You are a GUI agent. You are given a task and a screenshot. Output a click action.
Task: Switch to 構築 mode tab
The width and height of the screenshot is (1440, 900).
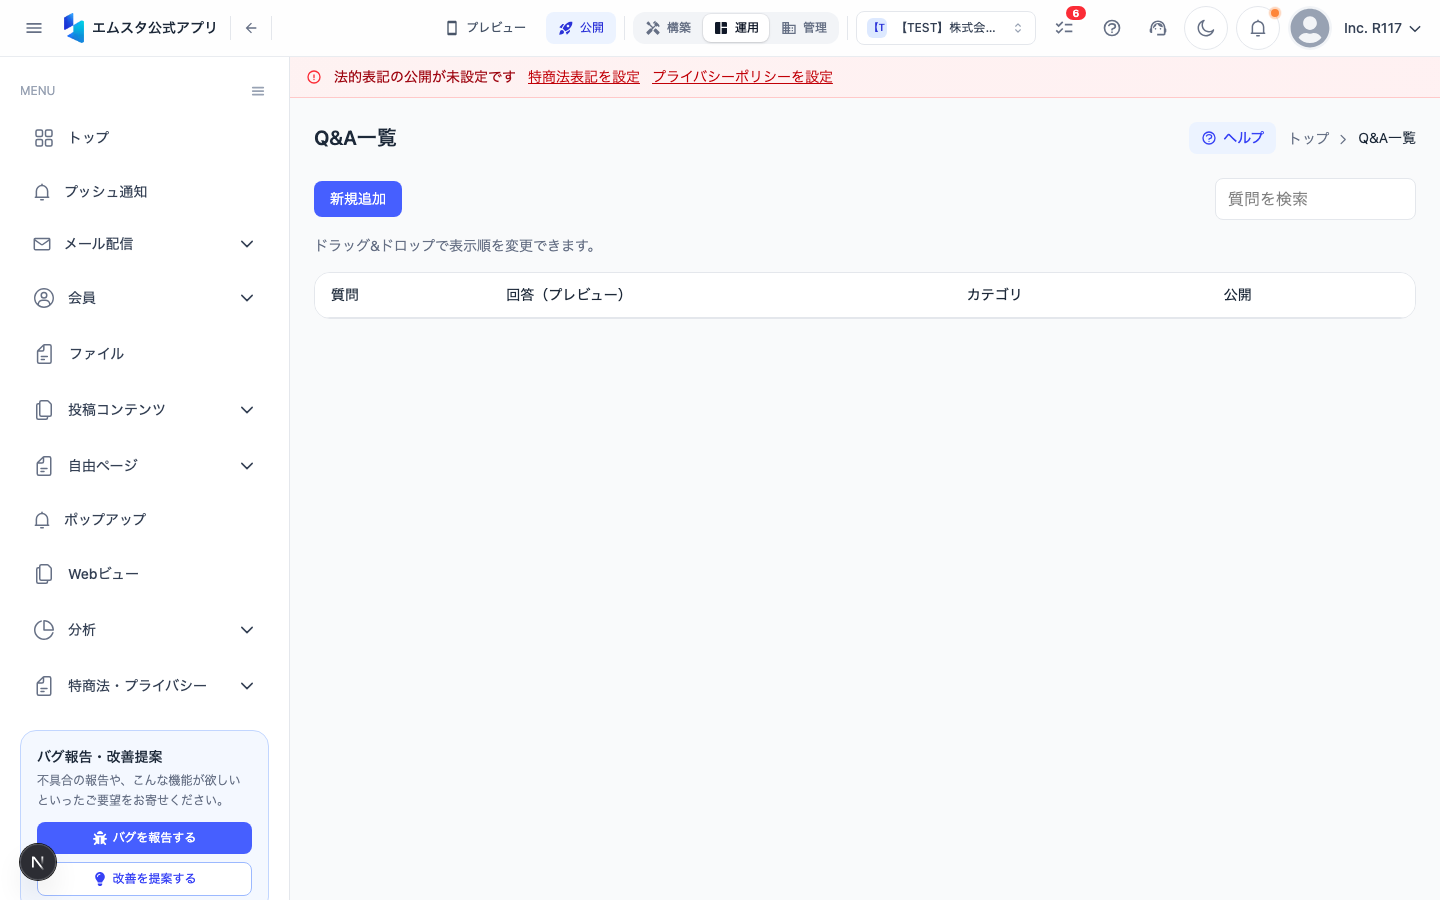click(x=668, y=28)
